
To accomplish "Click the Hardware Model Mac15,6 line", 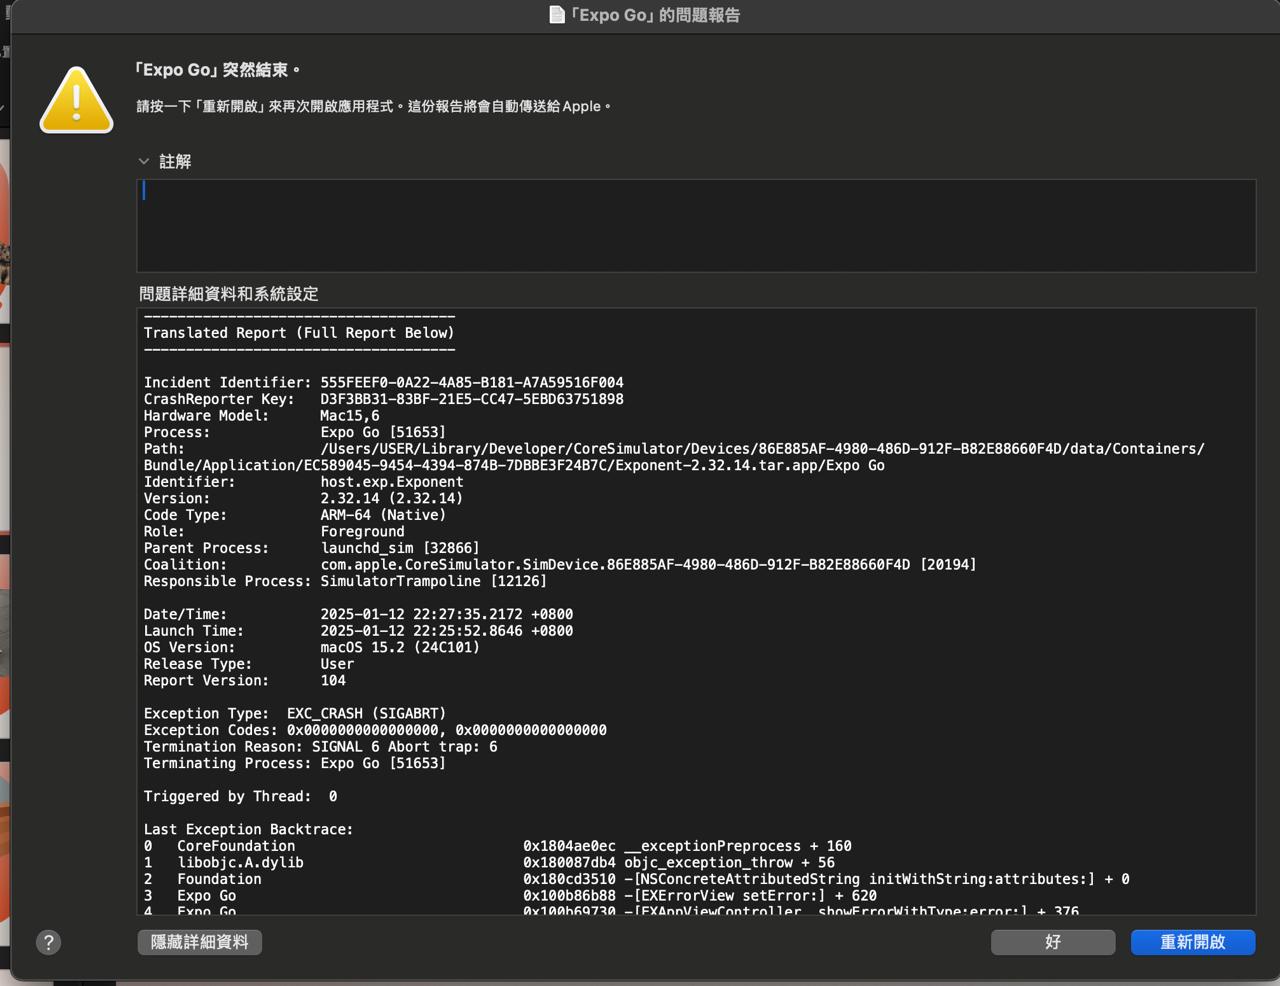I will pos(262,415).
